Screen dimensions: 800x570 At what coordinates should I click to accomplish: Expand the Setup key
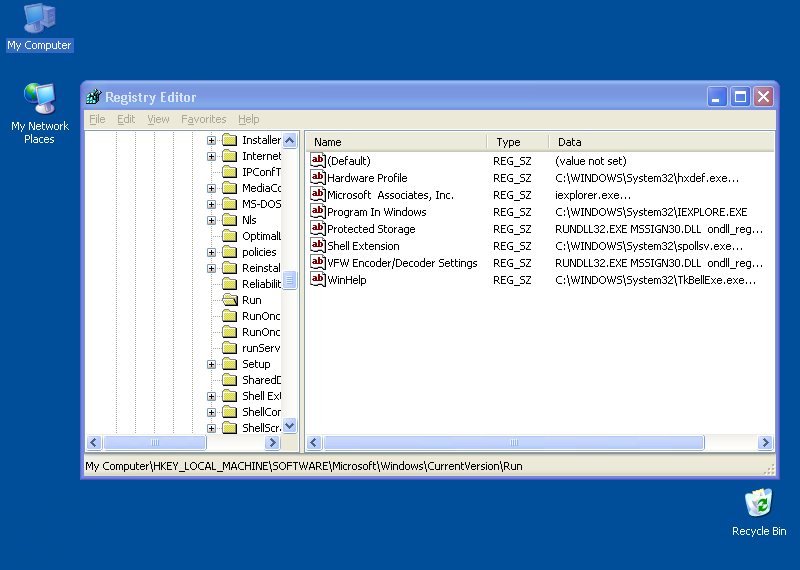coord(211,364)
